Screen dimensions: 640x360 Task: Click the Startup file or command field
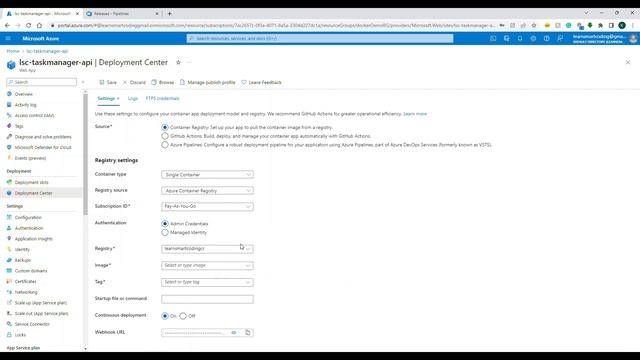click(x=207, y=299)
